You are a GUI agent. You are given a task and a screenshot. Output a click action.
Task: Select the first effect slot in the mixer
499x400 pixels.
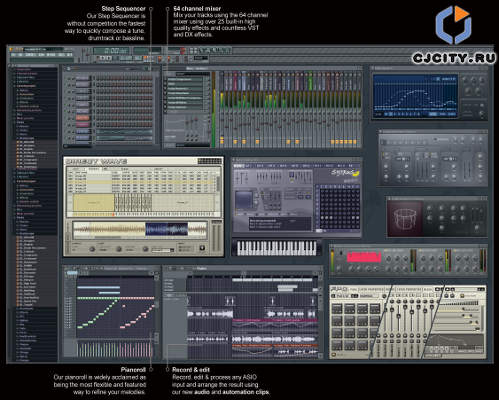pyautogui.click(x=184, y=80)
